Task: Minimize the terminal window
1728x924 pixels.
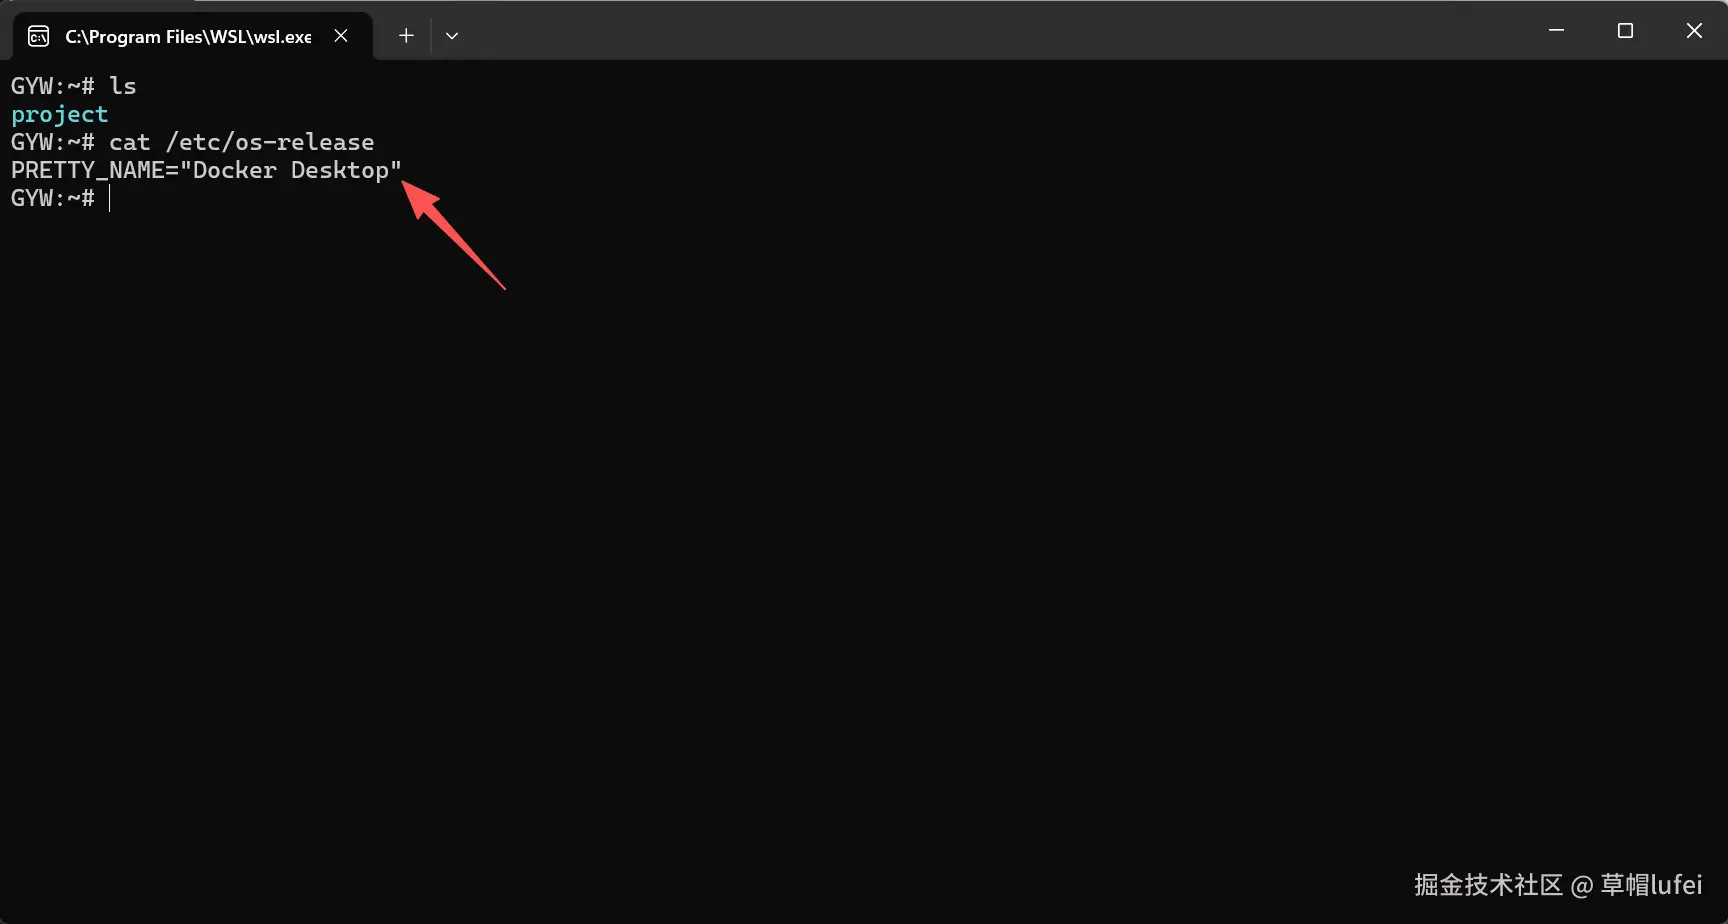Action: [1556, 31]
